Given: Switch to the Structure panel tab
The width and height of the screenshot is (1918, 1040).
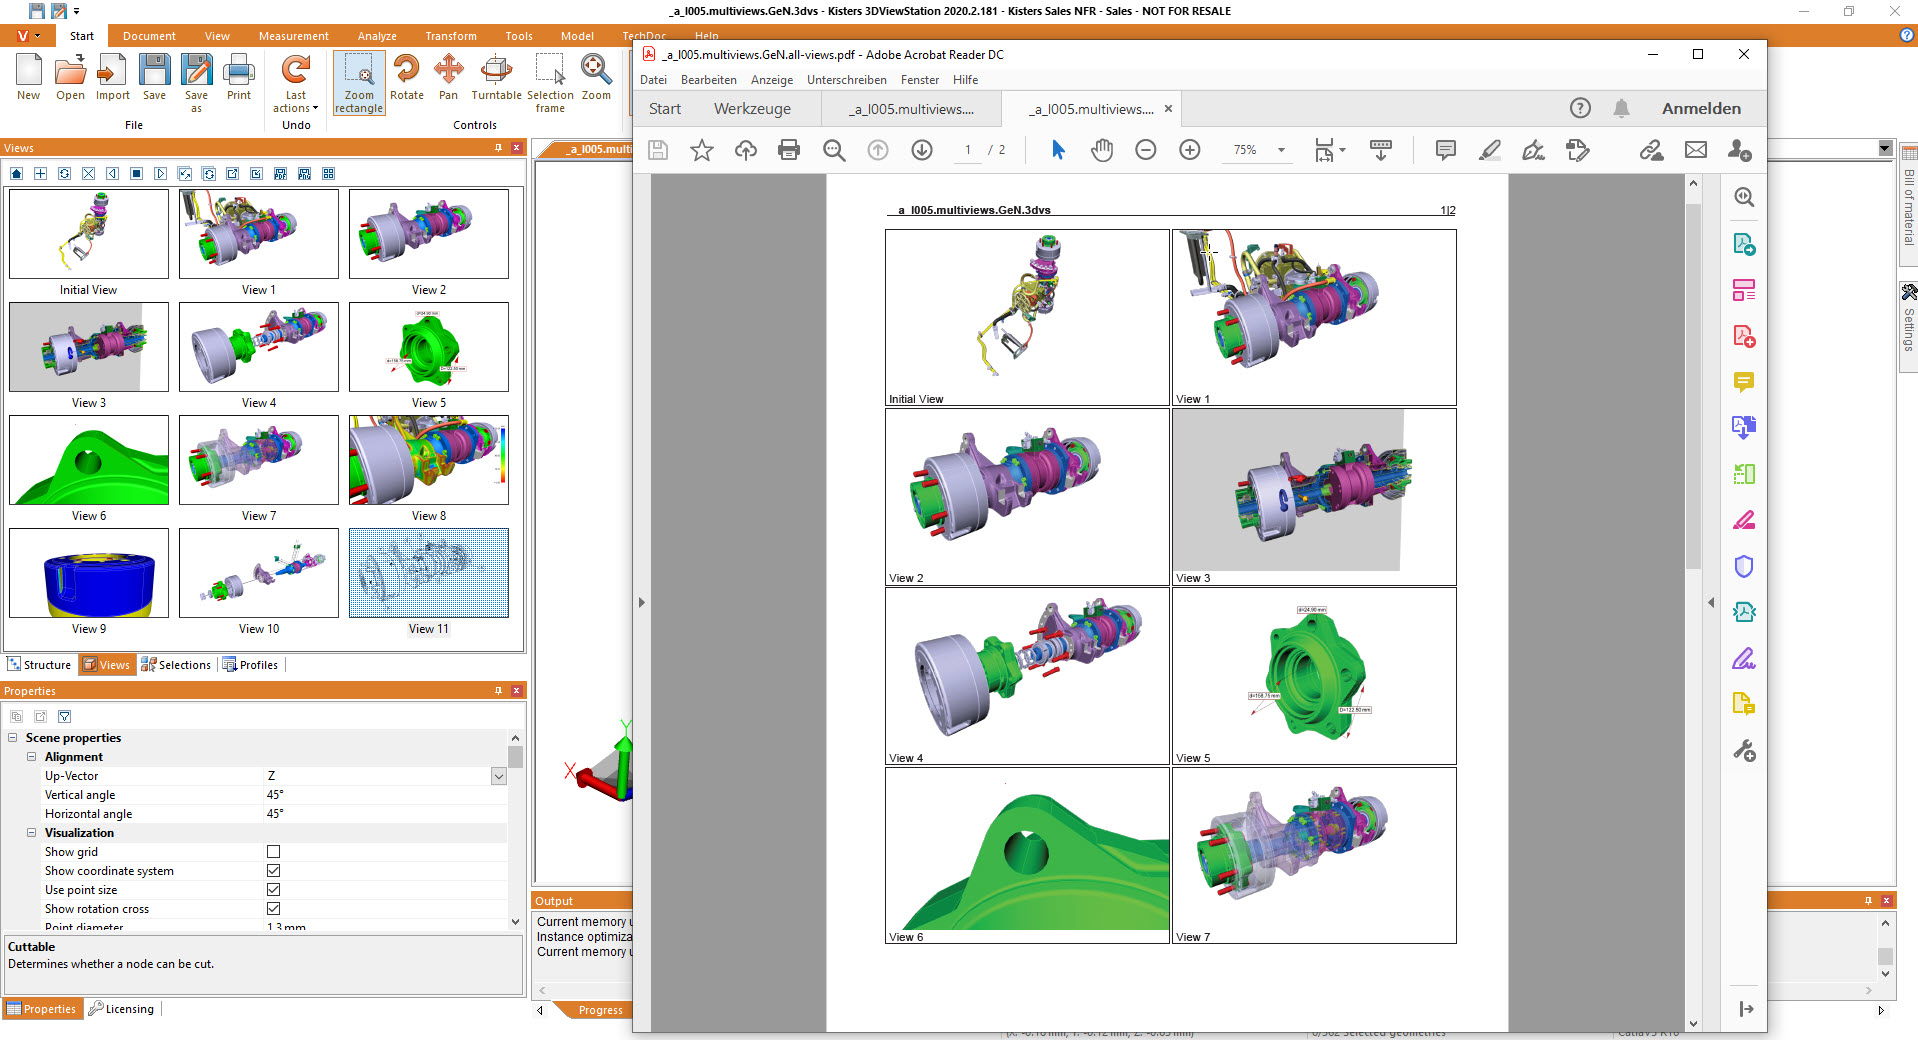Looking at the screenshot, I should [x=40, y=665].
